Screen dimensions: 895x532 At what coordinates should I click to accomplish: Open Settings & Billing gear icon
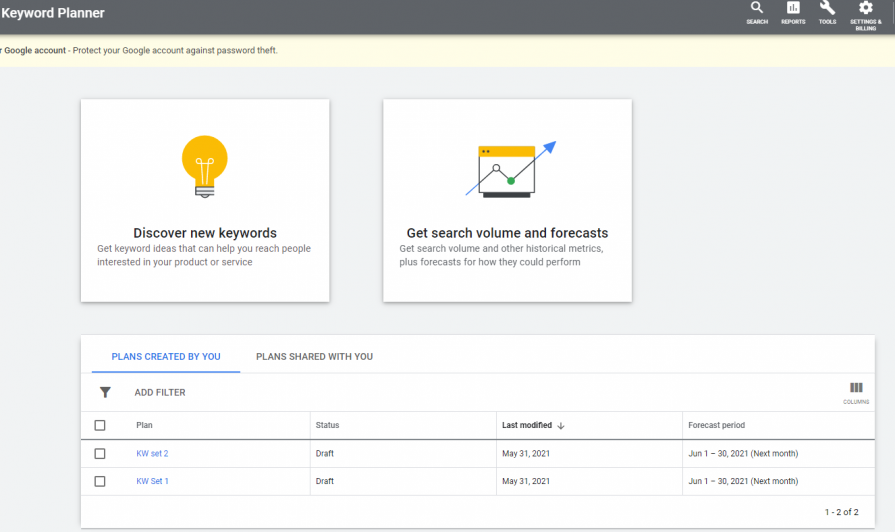pos(865,8)
